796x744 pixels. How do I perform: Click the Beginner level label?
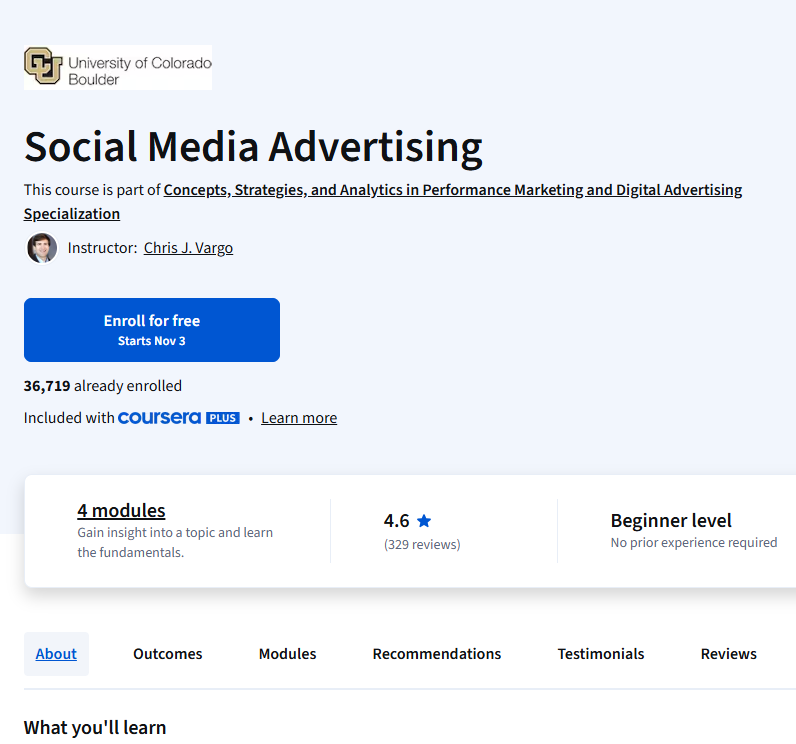pos(671,521)
